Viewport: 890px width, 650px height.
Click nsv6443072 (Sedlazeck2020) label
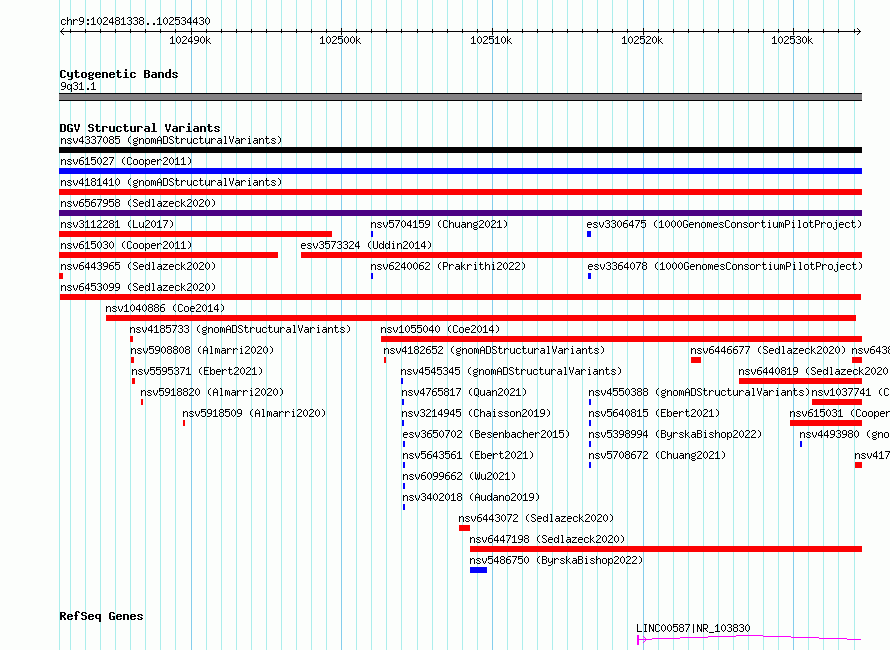(x=536, y=518)
